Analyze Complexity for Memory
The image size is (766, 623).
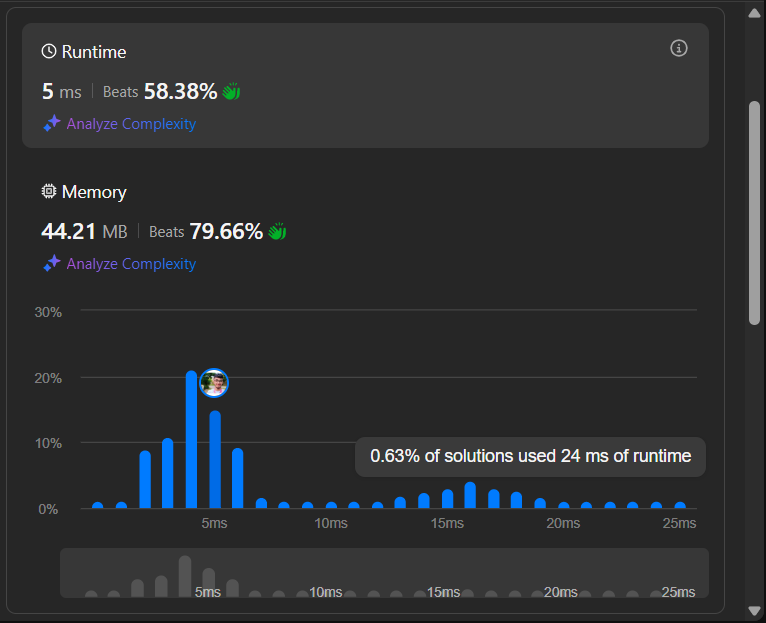(131, 263)
